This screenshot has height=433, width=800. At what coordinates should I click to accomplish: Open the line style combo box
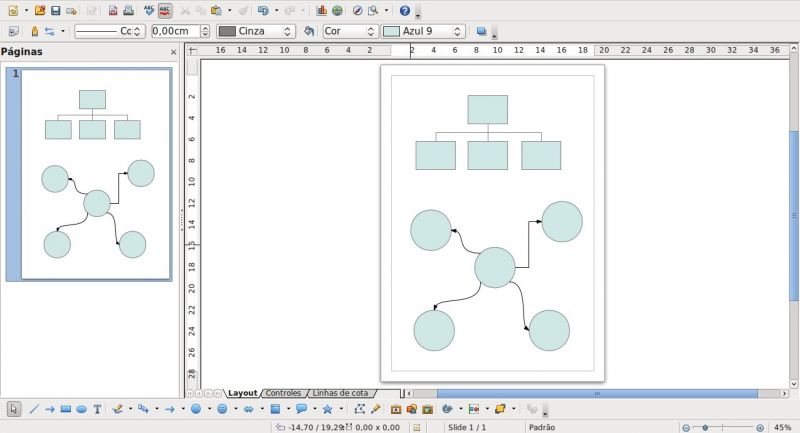click(x=110, y=31)
